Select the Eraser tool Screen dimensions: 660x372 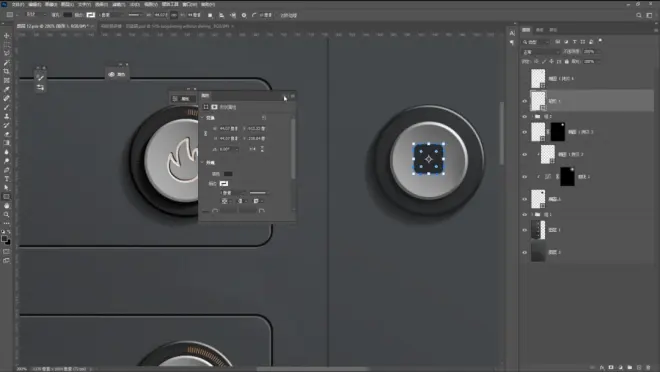click(6, 134)
